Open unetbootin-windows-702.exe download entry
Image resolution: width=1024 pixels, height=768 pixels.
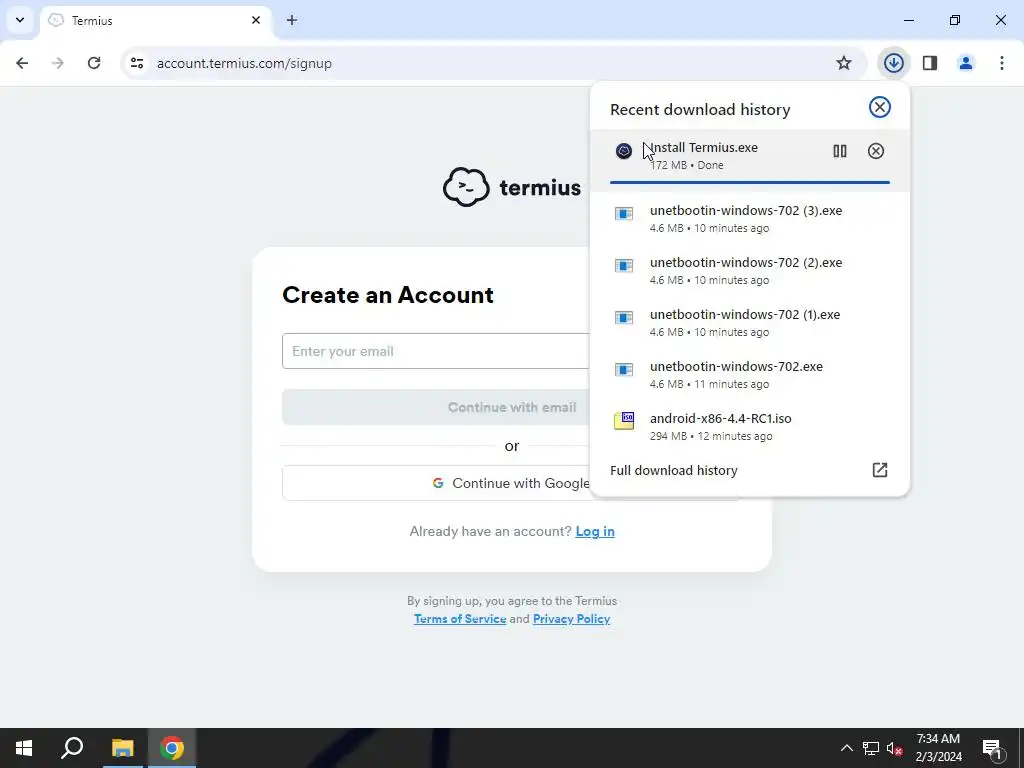pyautogui.click(x=749, y=375)
